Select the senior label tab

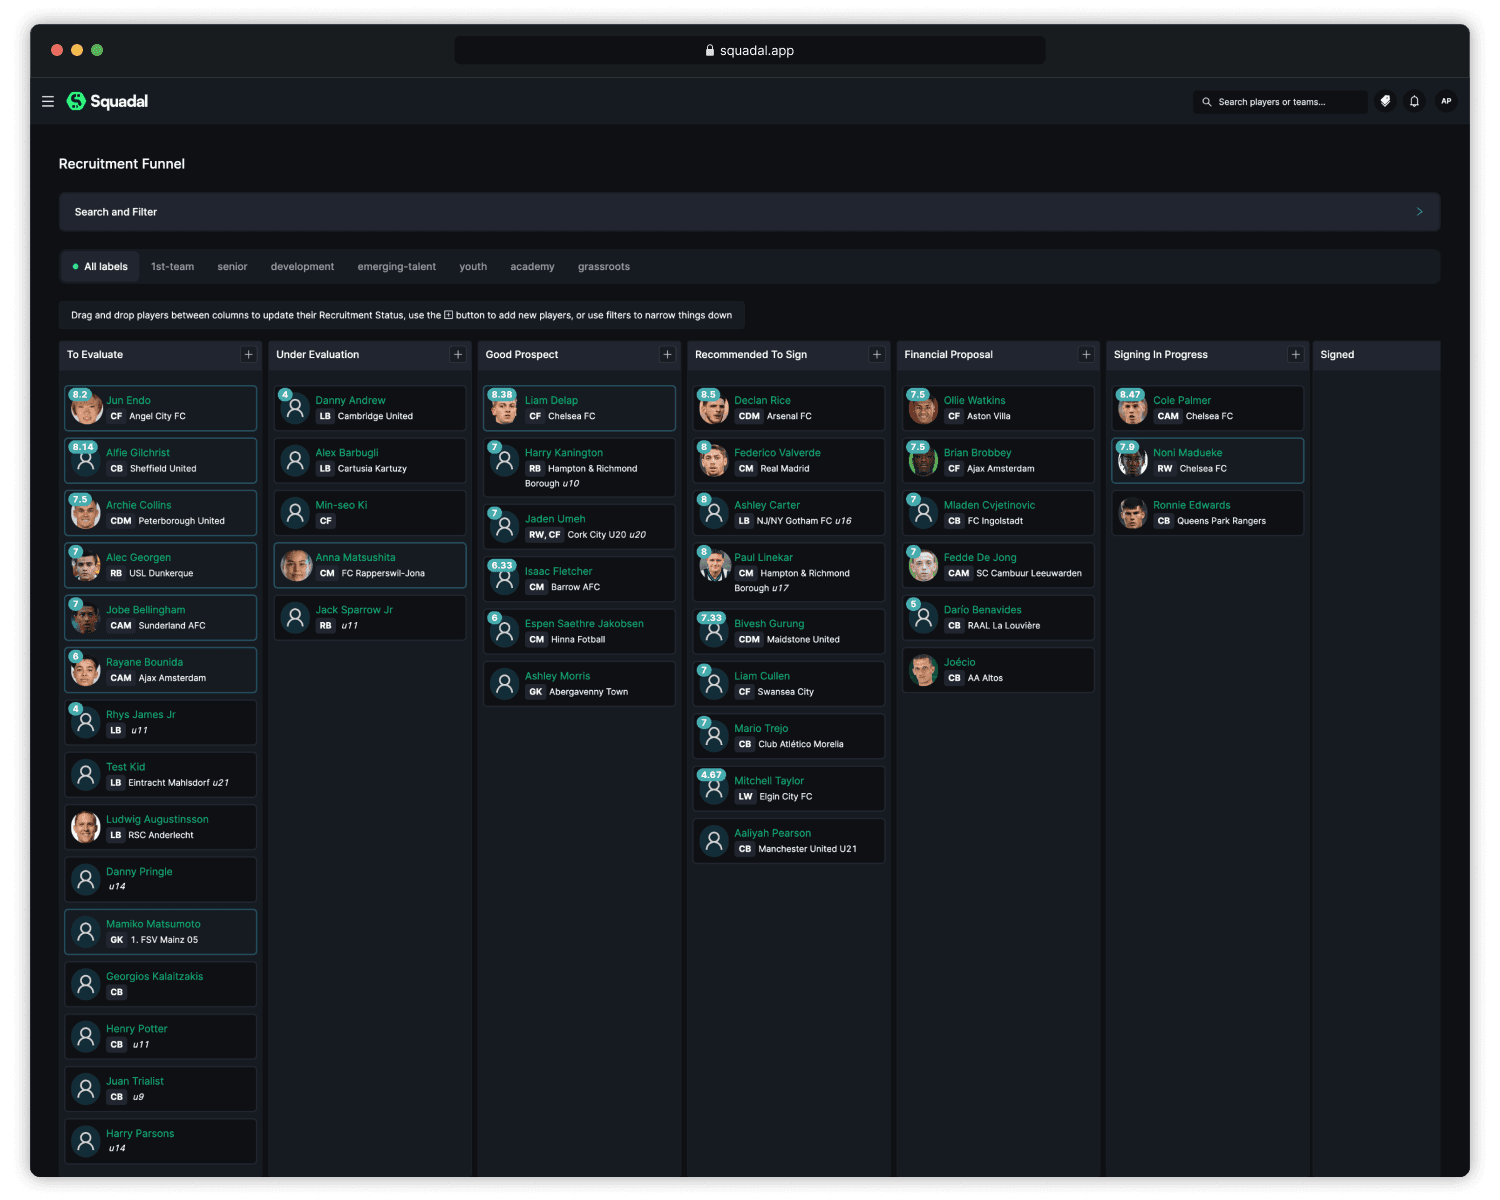pyautogui.click(x=232, y=267)
